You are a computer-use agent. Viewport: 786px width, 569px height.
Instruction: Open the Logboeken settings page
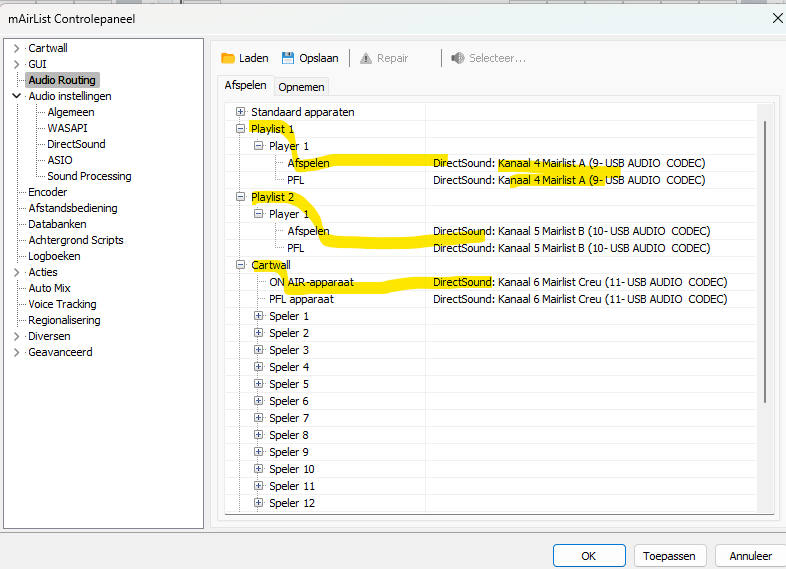[54, 256]
